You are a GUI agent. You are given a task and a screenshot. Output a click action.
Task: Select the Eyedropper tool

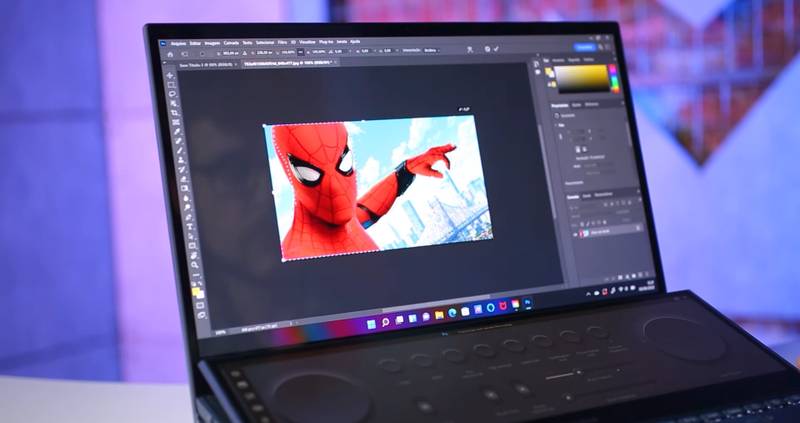(178, 132)
